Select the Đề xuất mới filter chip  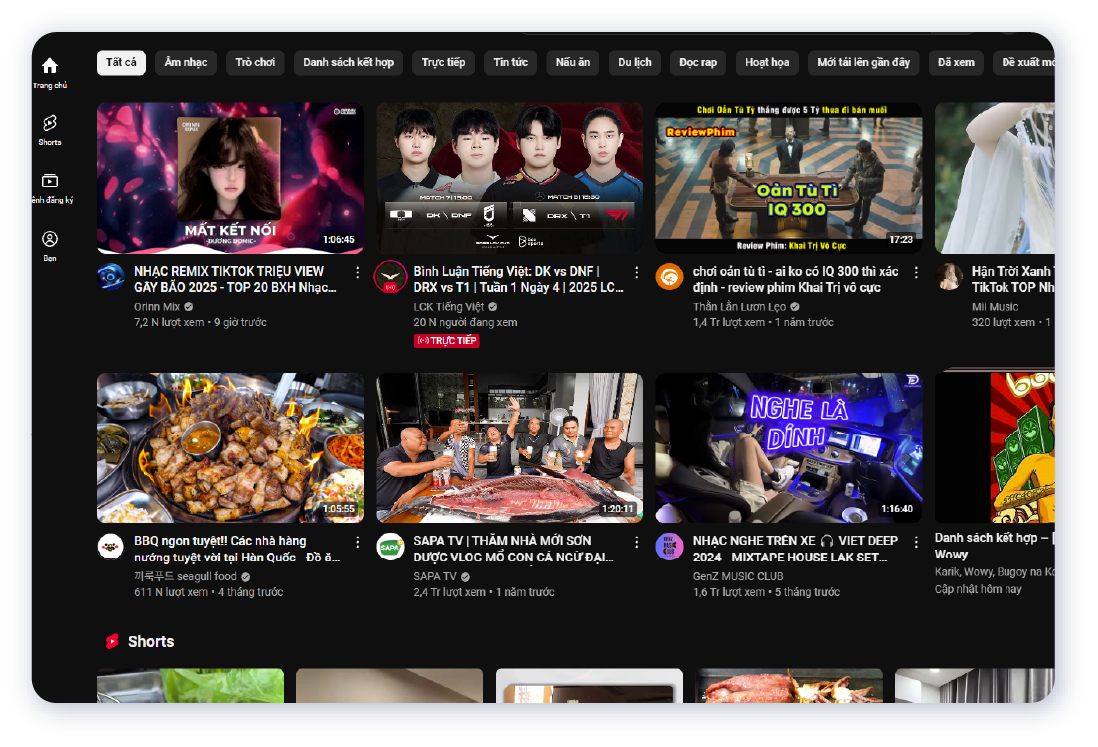click(x=1024, y=62)
